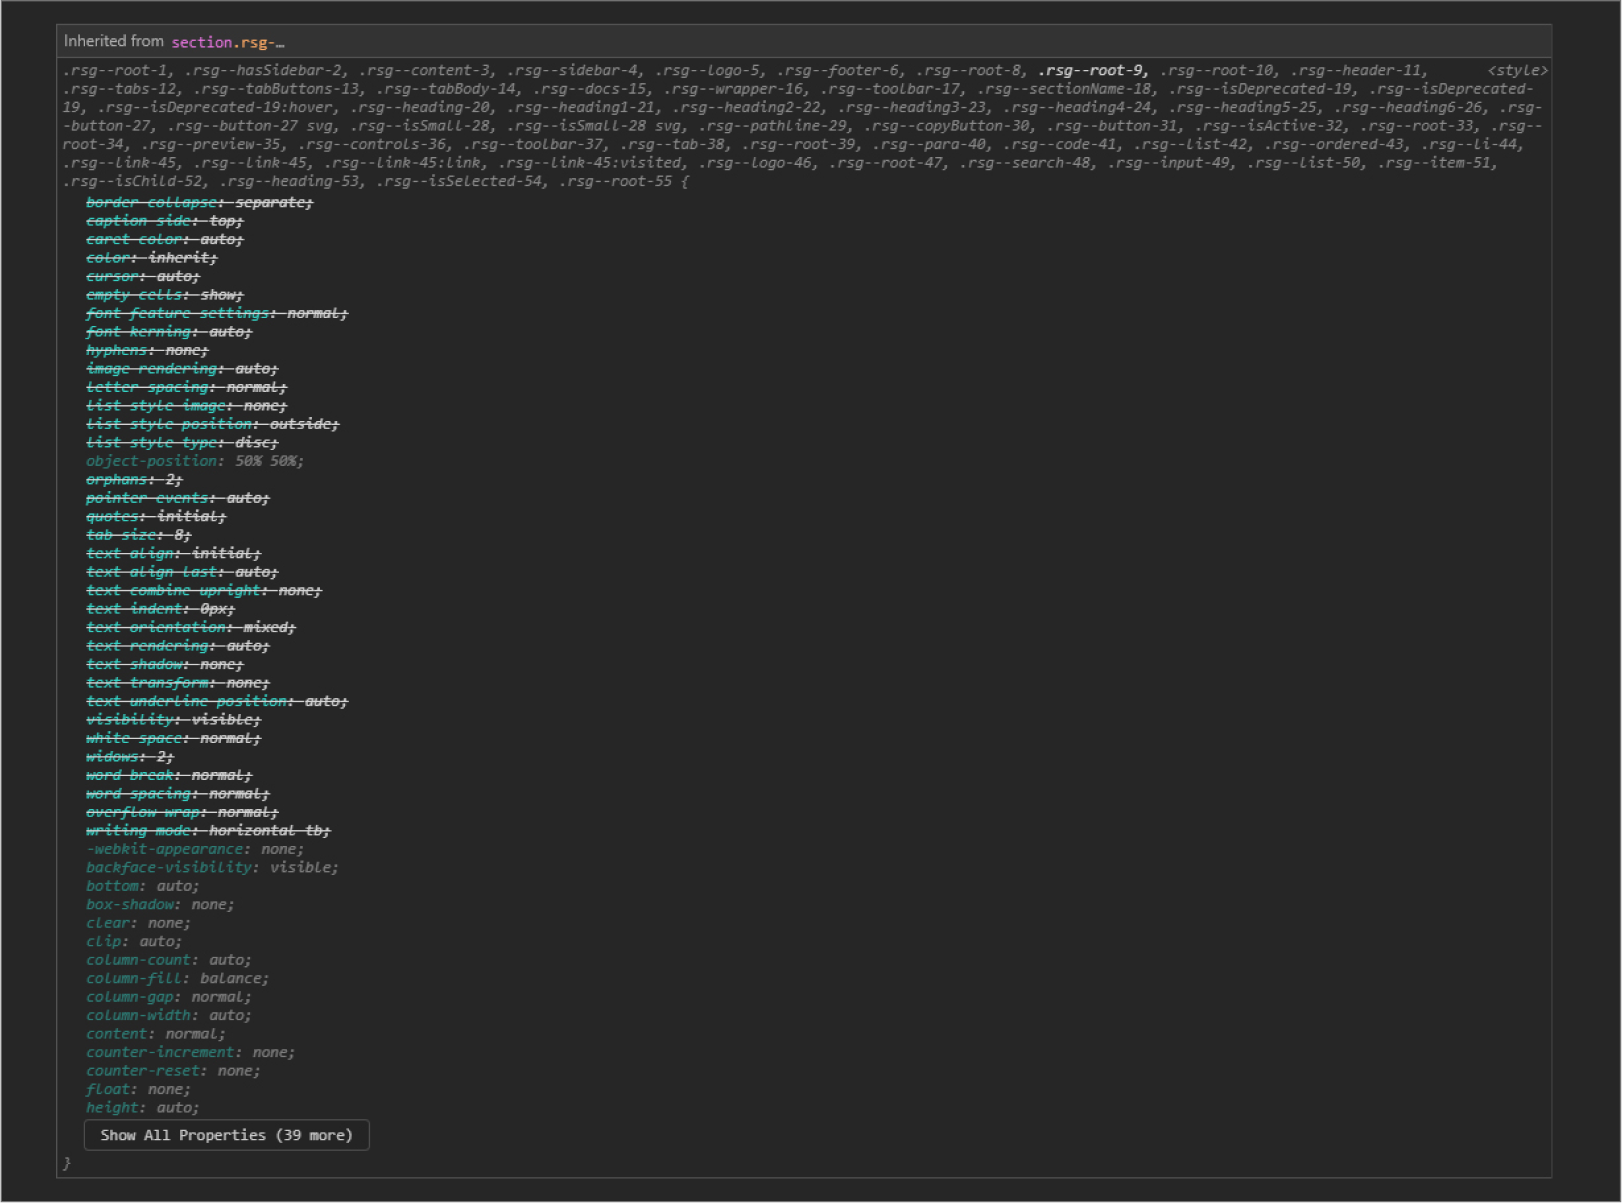The image size is (1622, 1203).
Task: Select the pointer-events property
Action: click(x=147, y=498)
